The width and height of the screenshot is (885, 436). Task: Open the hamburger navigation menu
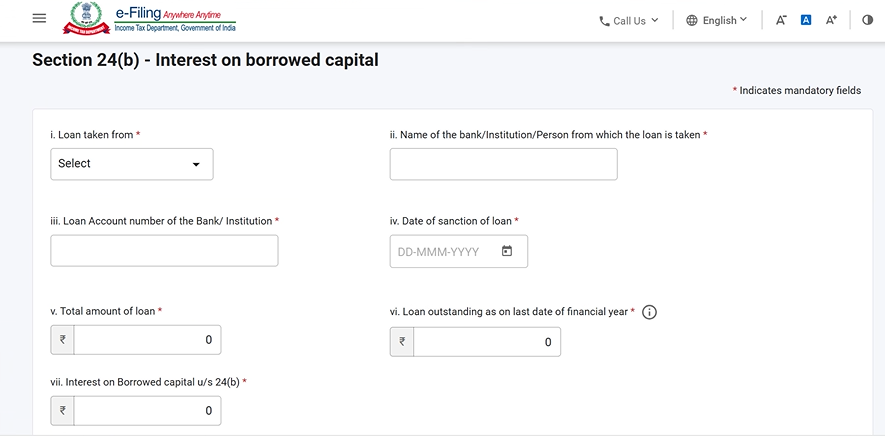coord(39,19)
